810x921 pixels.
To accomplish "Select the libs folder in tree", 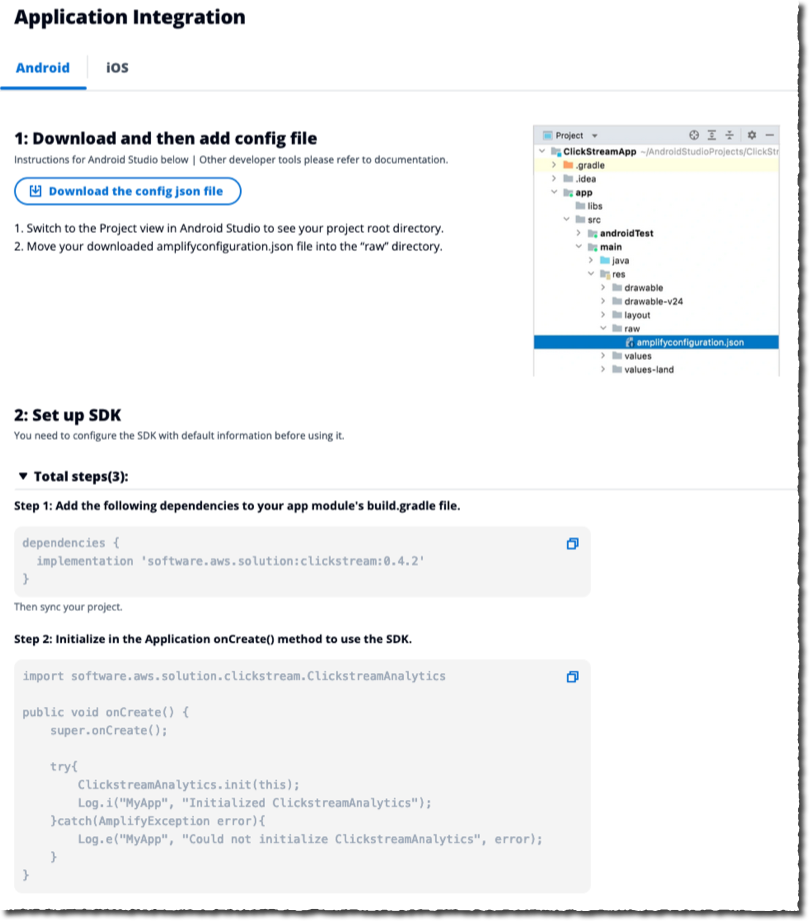I will (594, 206).
